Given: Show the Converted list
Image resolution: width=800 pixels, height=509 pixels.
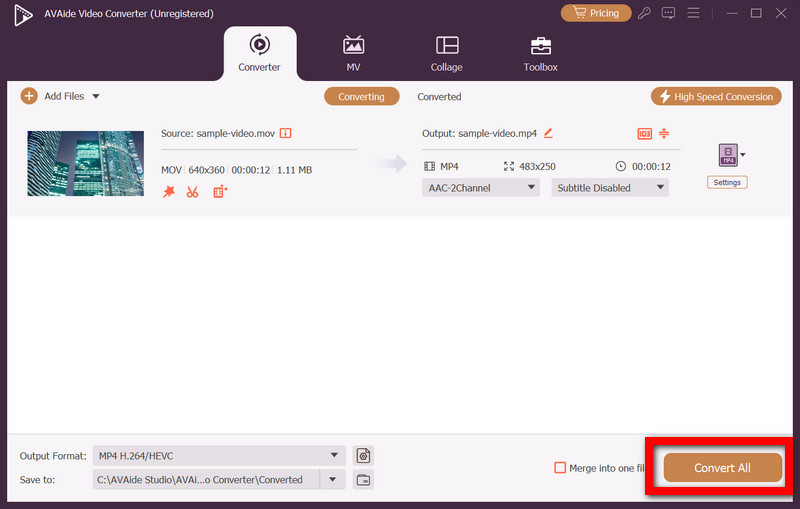Looking at the screenshot, I should click(439, 97).
